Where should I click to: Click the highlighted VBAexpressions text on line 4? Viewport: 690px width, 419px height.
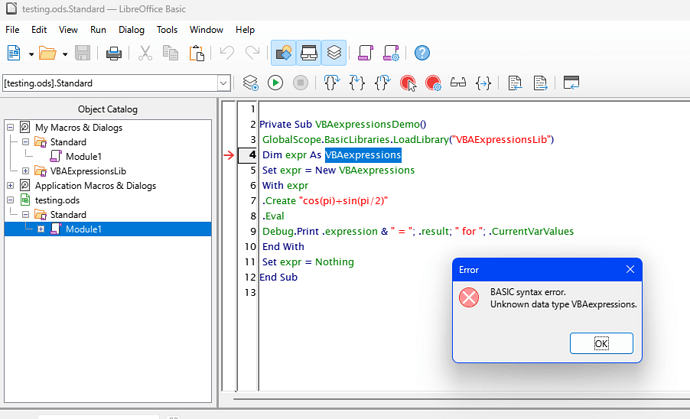[363, 155]
